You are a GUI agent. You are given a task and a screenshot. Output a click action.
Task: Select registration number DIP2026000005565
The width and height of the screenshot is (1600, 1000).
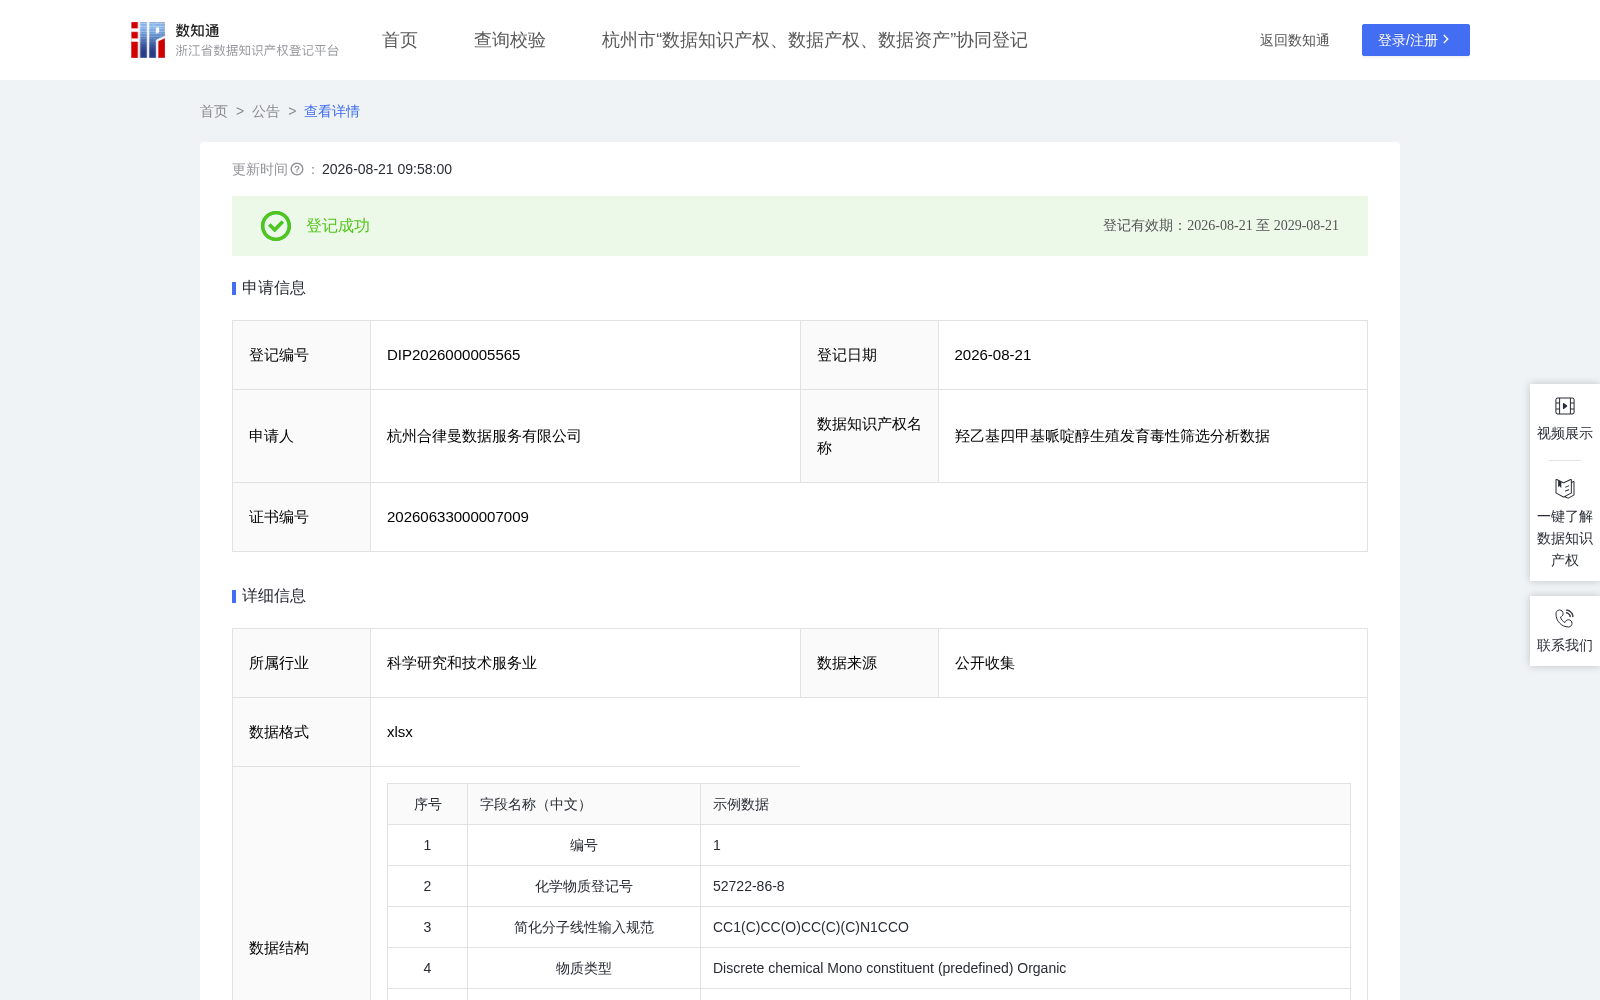point(454,355)
